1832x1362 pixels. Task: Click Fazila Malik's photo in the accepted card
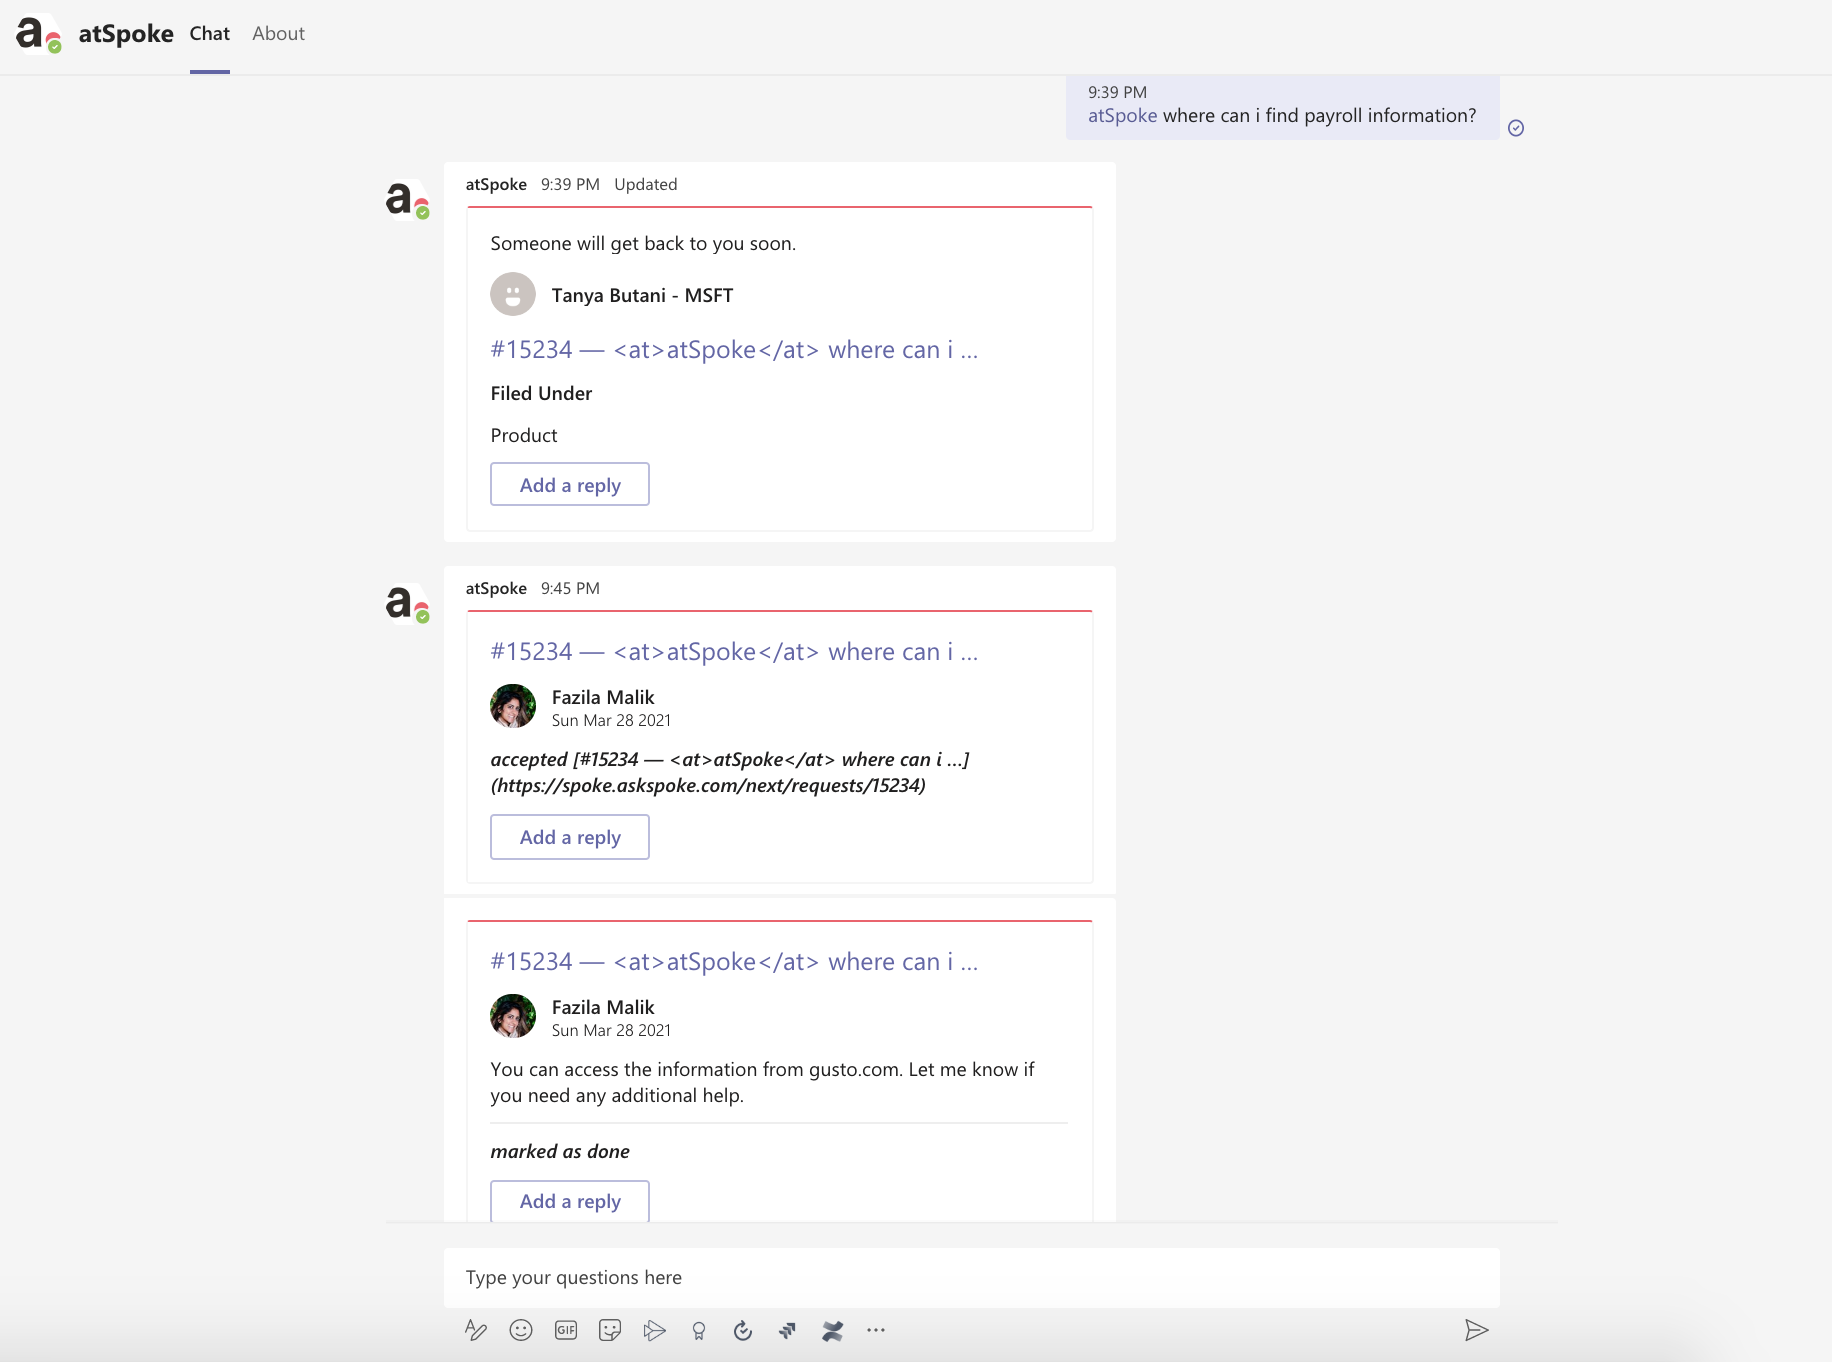(513, 706)
